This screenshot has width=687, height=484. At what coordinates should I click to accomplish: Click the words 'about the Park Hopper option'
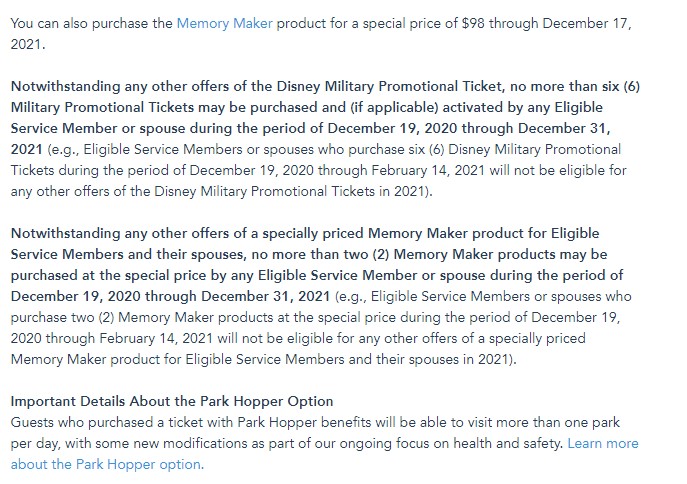[106, 464]
